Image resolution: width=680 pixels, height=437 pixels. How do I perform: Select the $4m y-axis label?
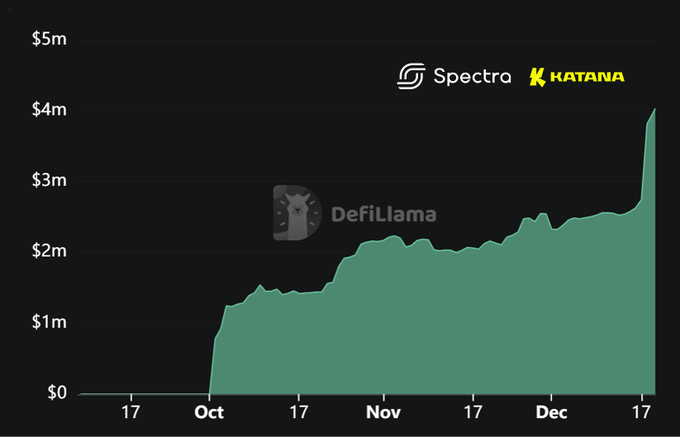(x=49, y=110)
